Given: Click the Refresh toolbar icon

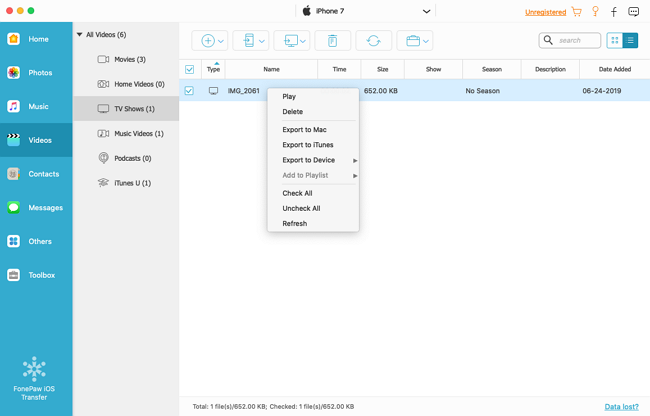Looking at the screenshot, I should 374,41.
